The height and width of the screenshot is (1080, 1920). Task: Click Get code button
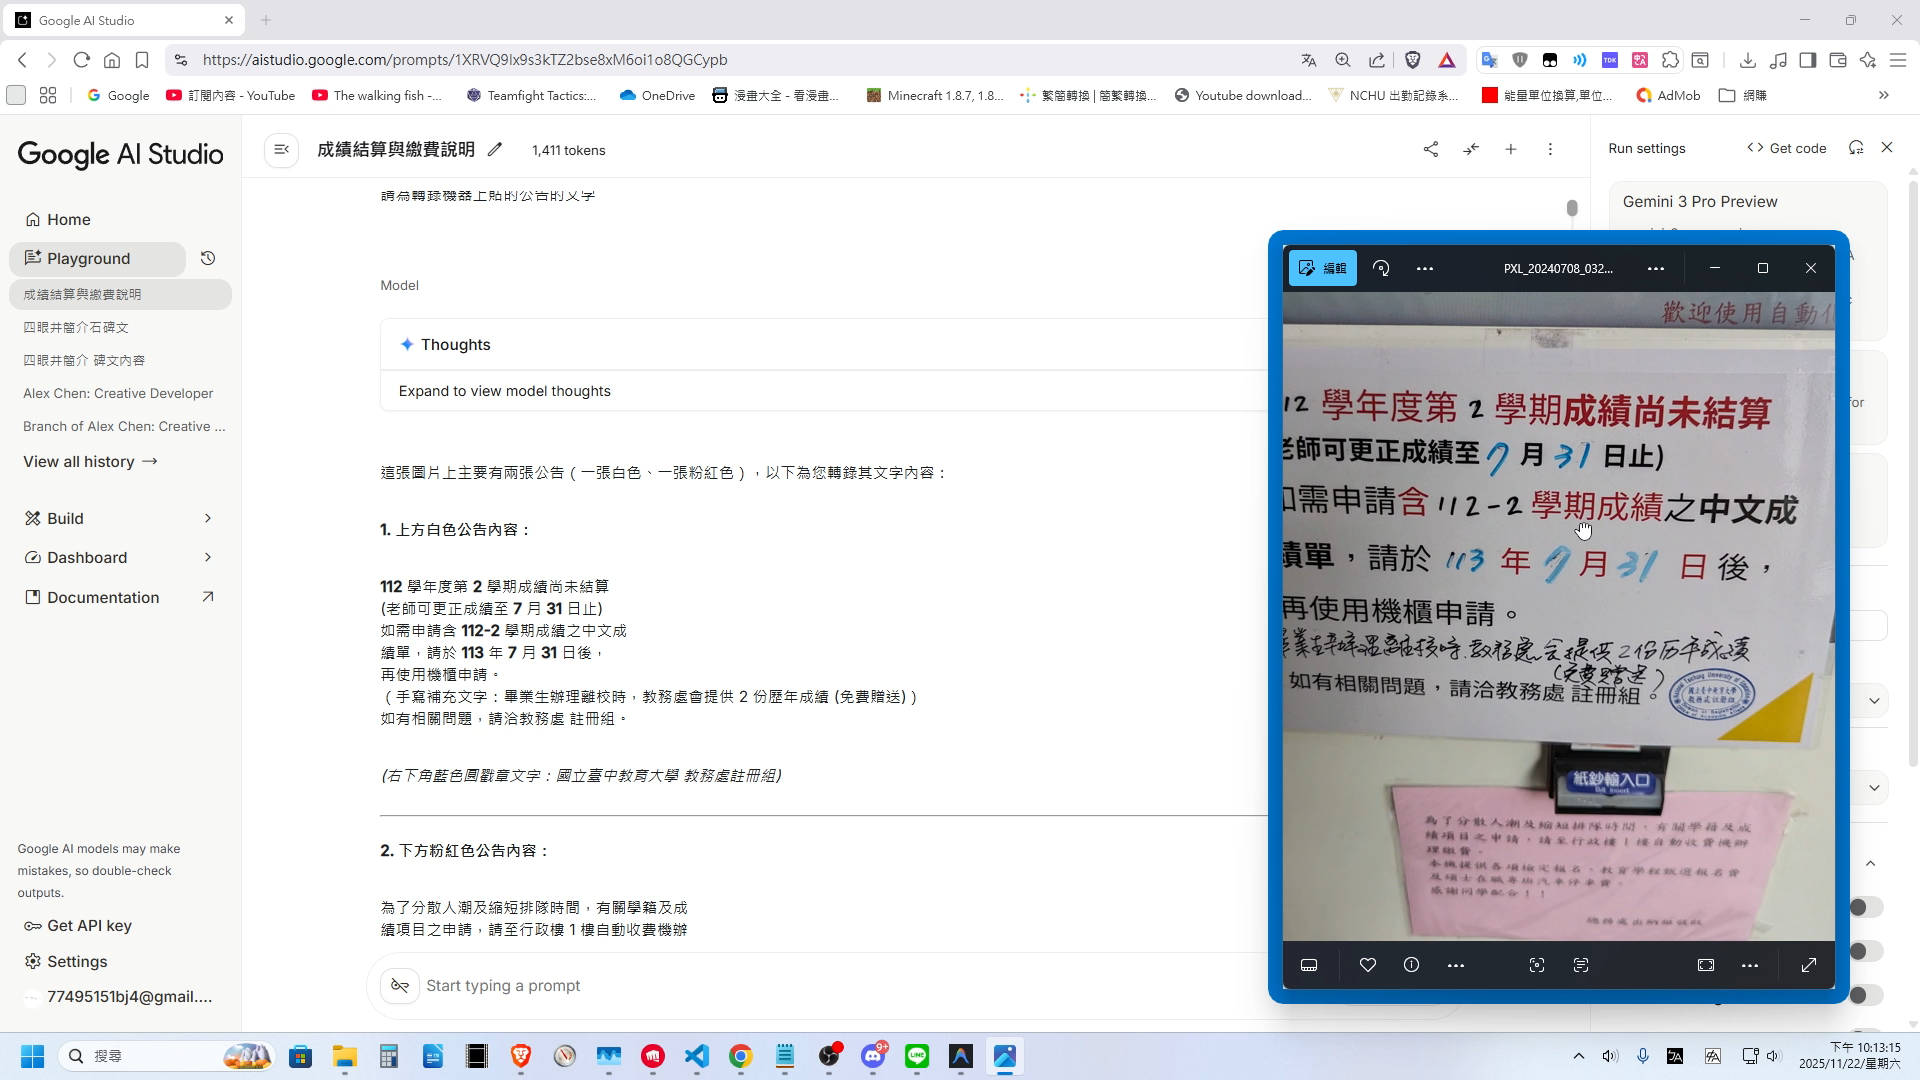1786,148
